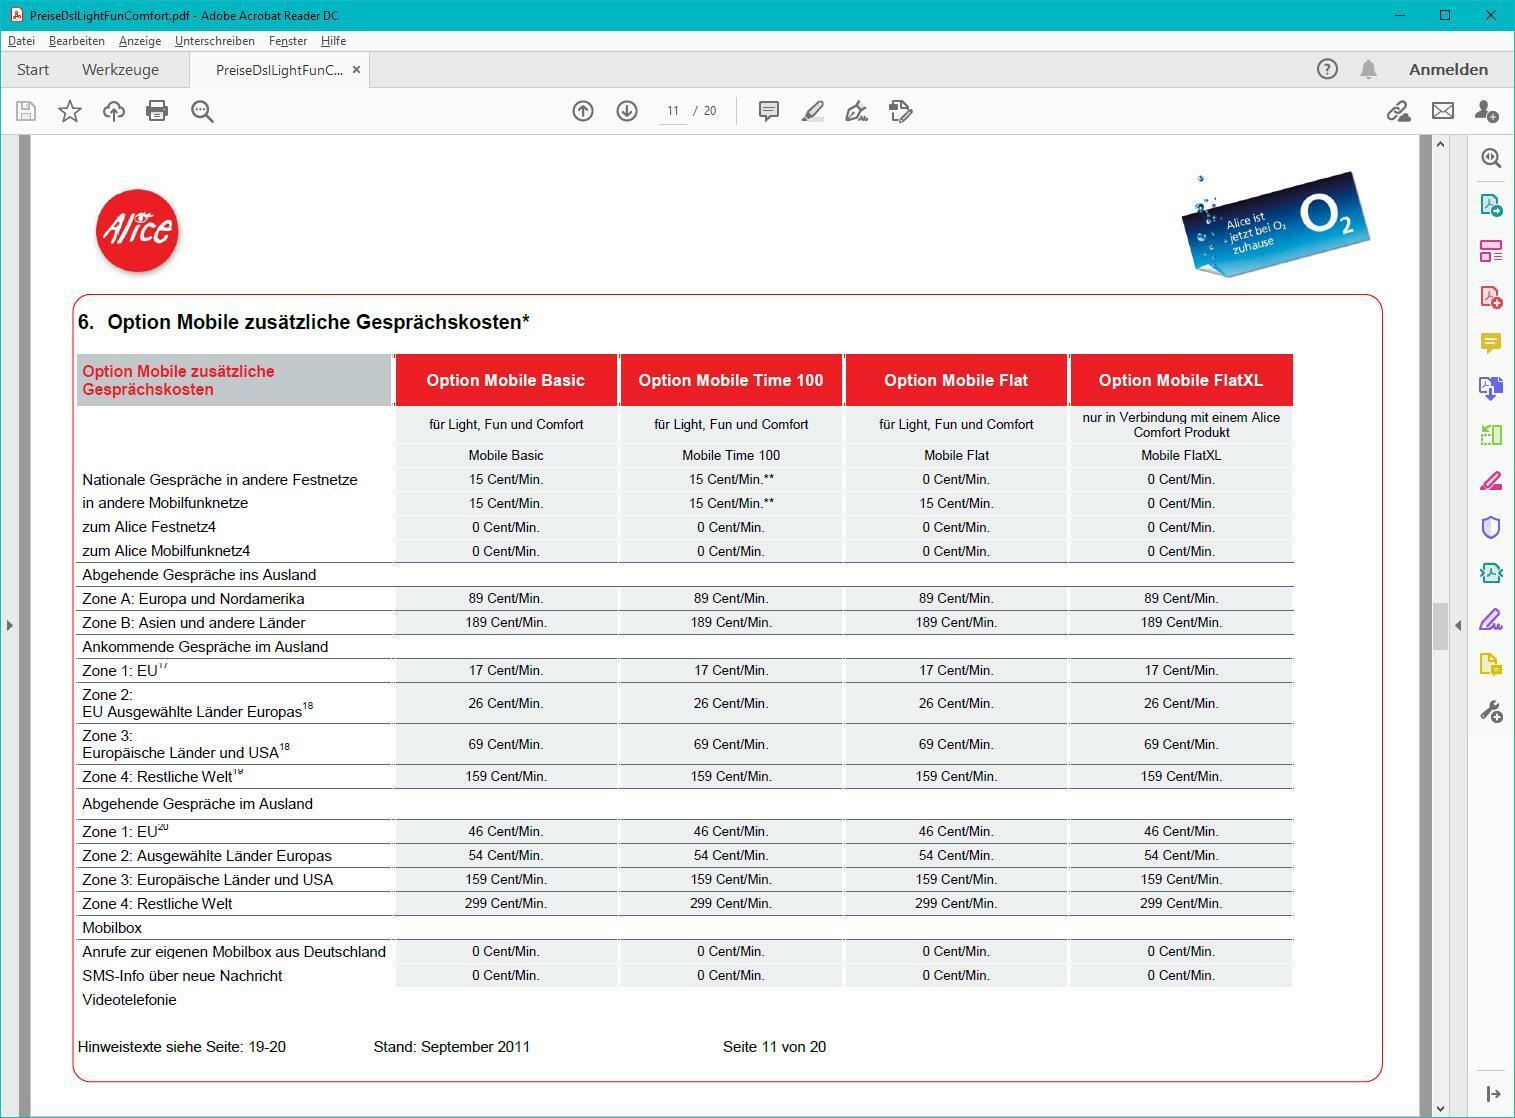Viewport: 1515px width, 1118px height.
Task: Print the document with printer icon
Action: coord(157,111)
